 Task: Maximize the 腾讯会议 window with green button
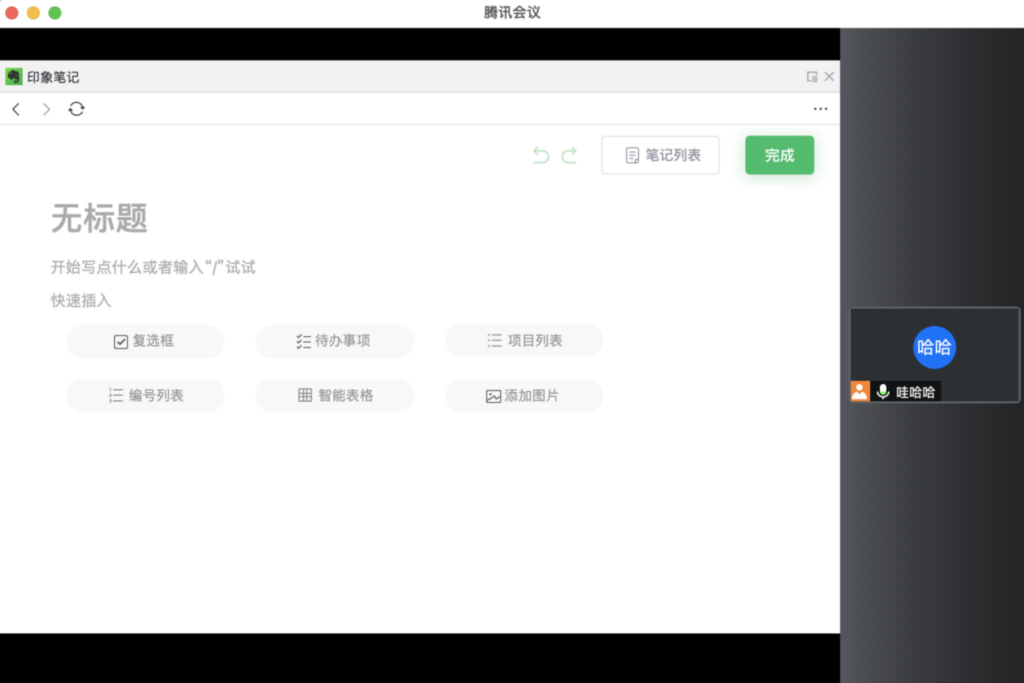(55, 12)
